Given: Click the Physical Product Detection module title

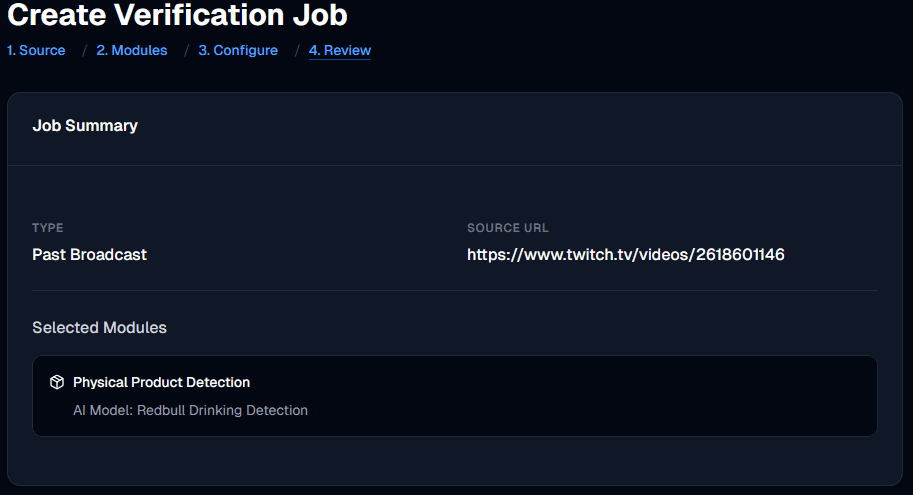Looking at the screenshot, I should pos(161,382).
